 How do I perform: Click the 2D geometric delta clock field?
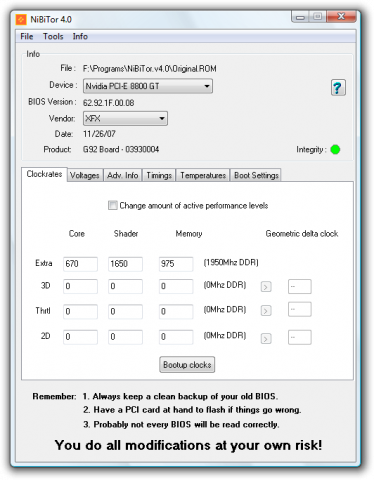300,337
